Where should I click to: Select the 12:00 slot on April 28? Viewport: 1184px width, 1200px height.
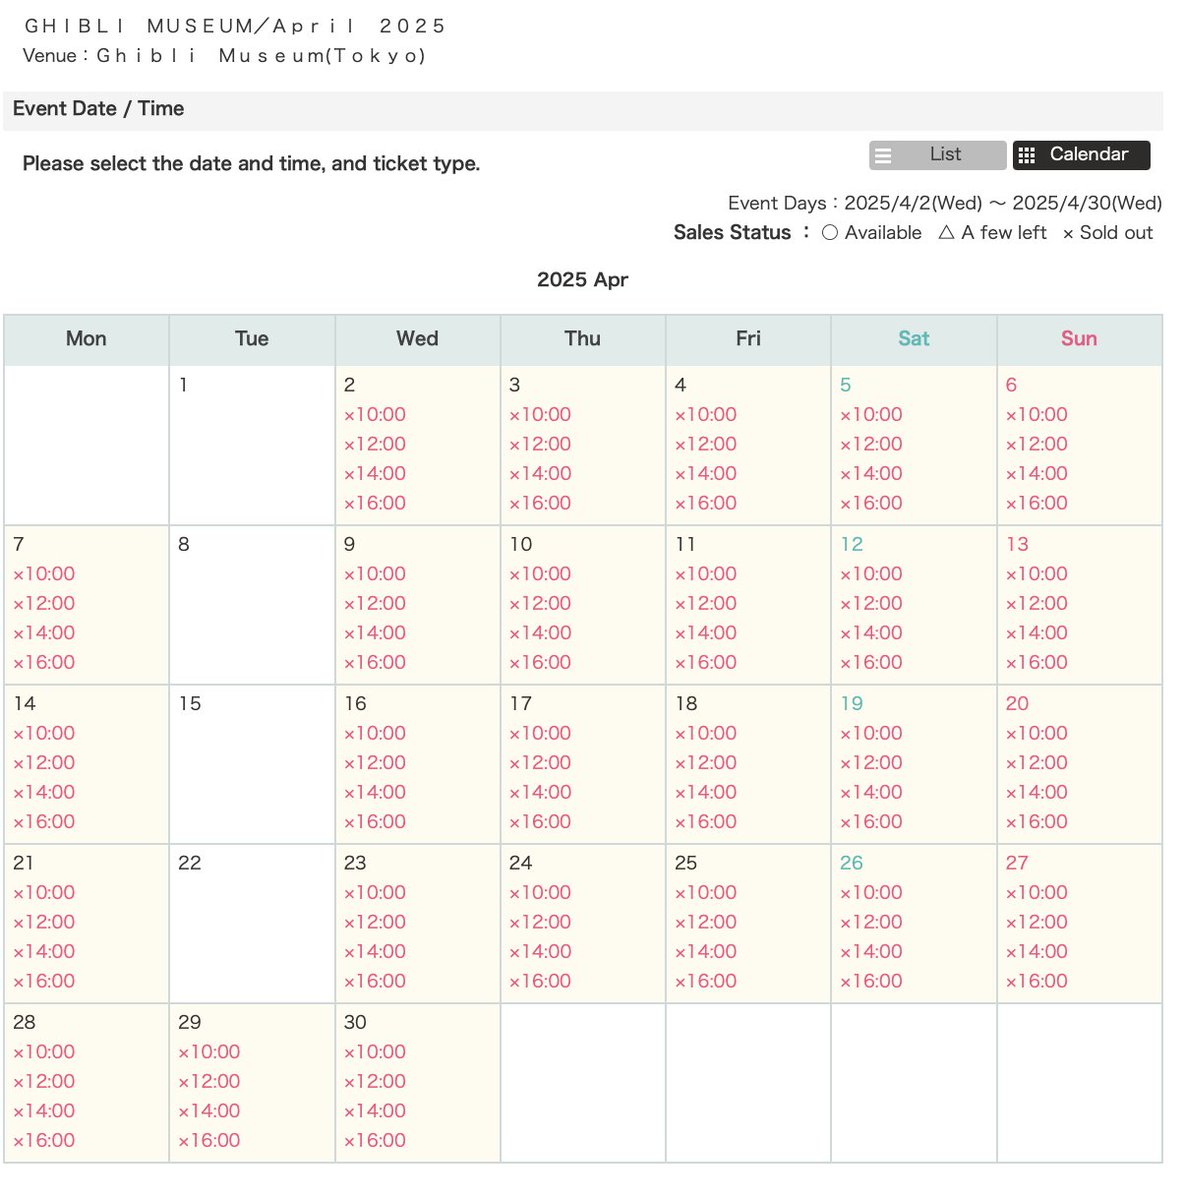tap(44, 1081)
